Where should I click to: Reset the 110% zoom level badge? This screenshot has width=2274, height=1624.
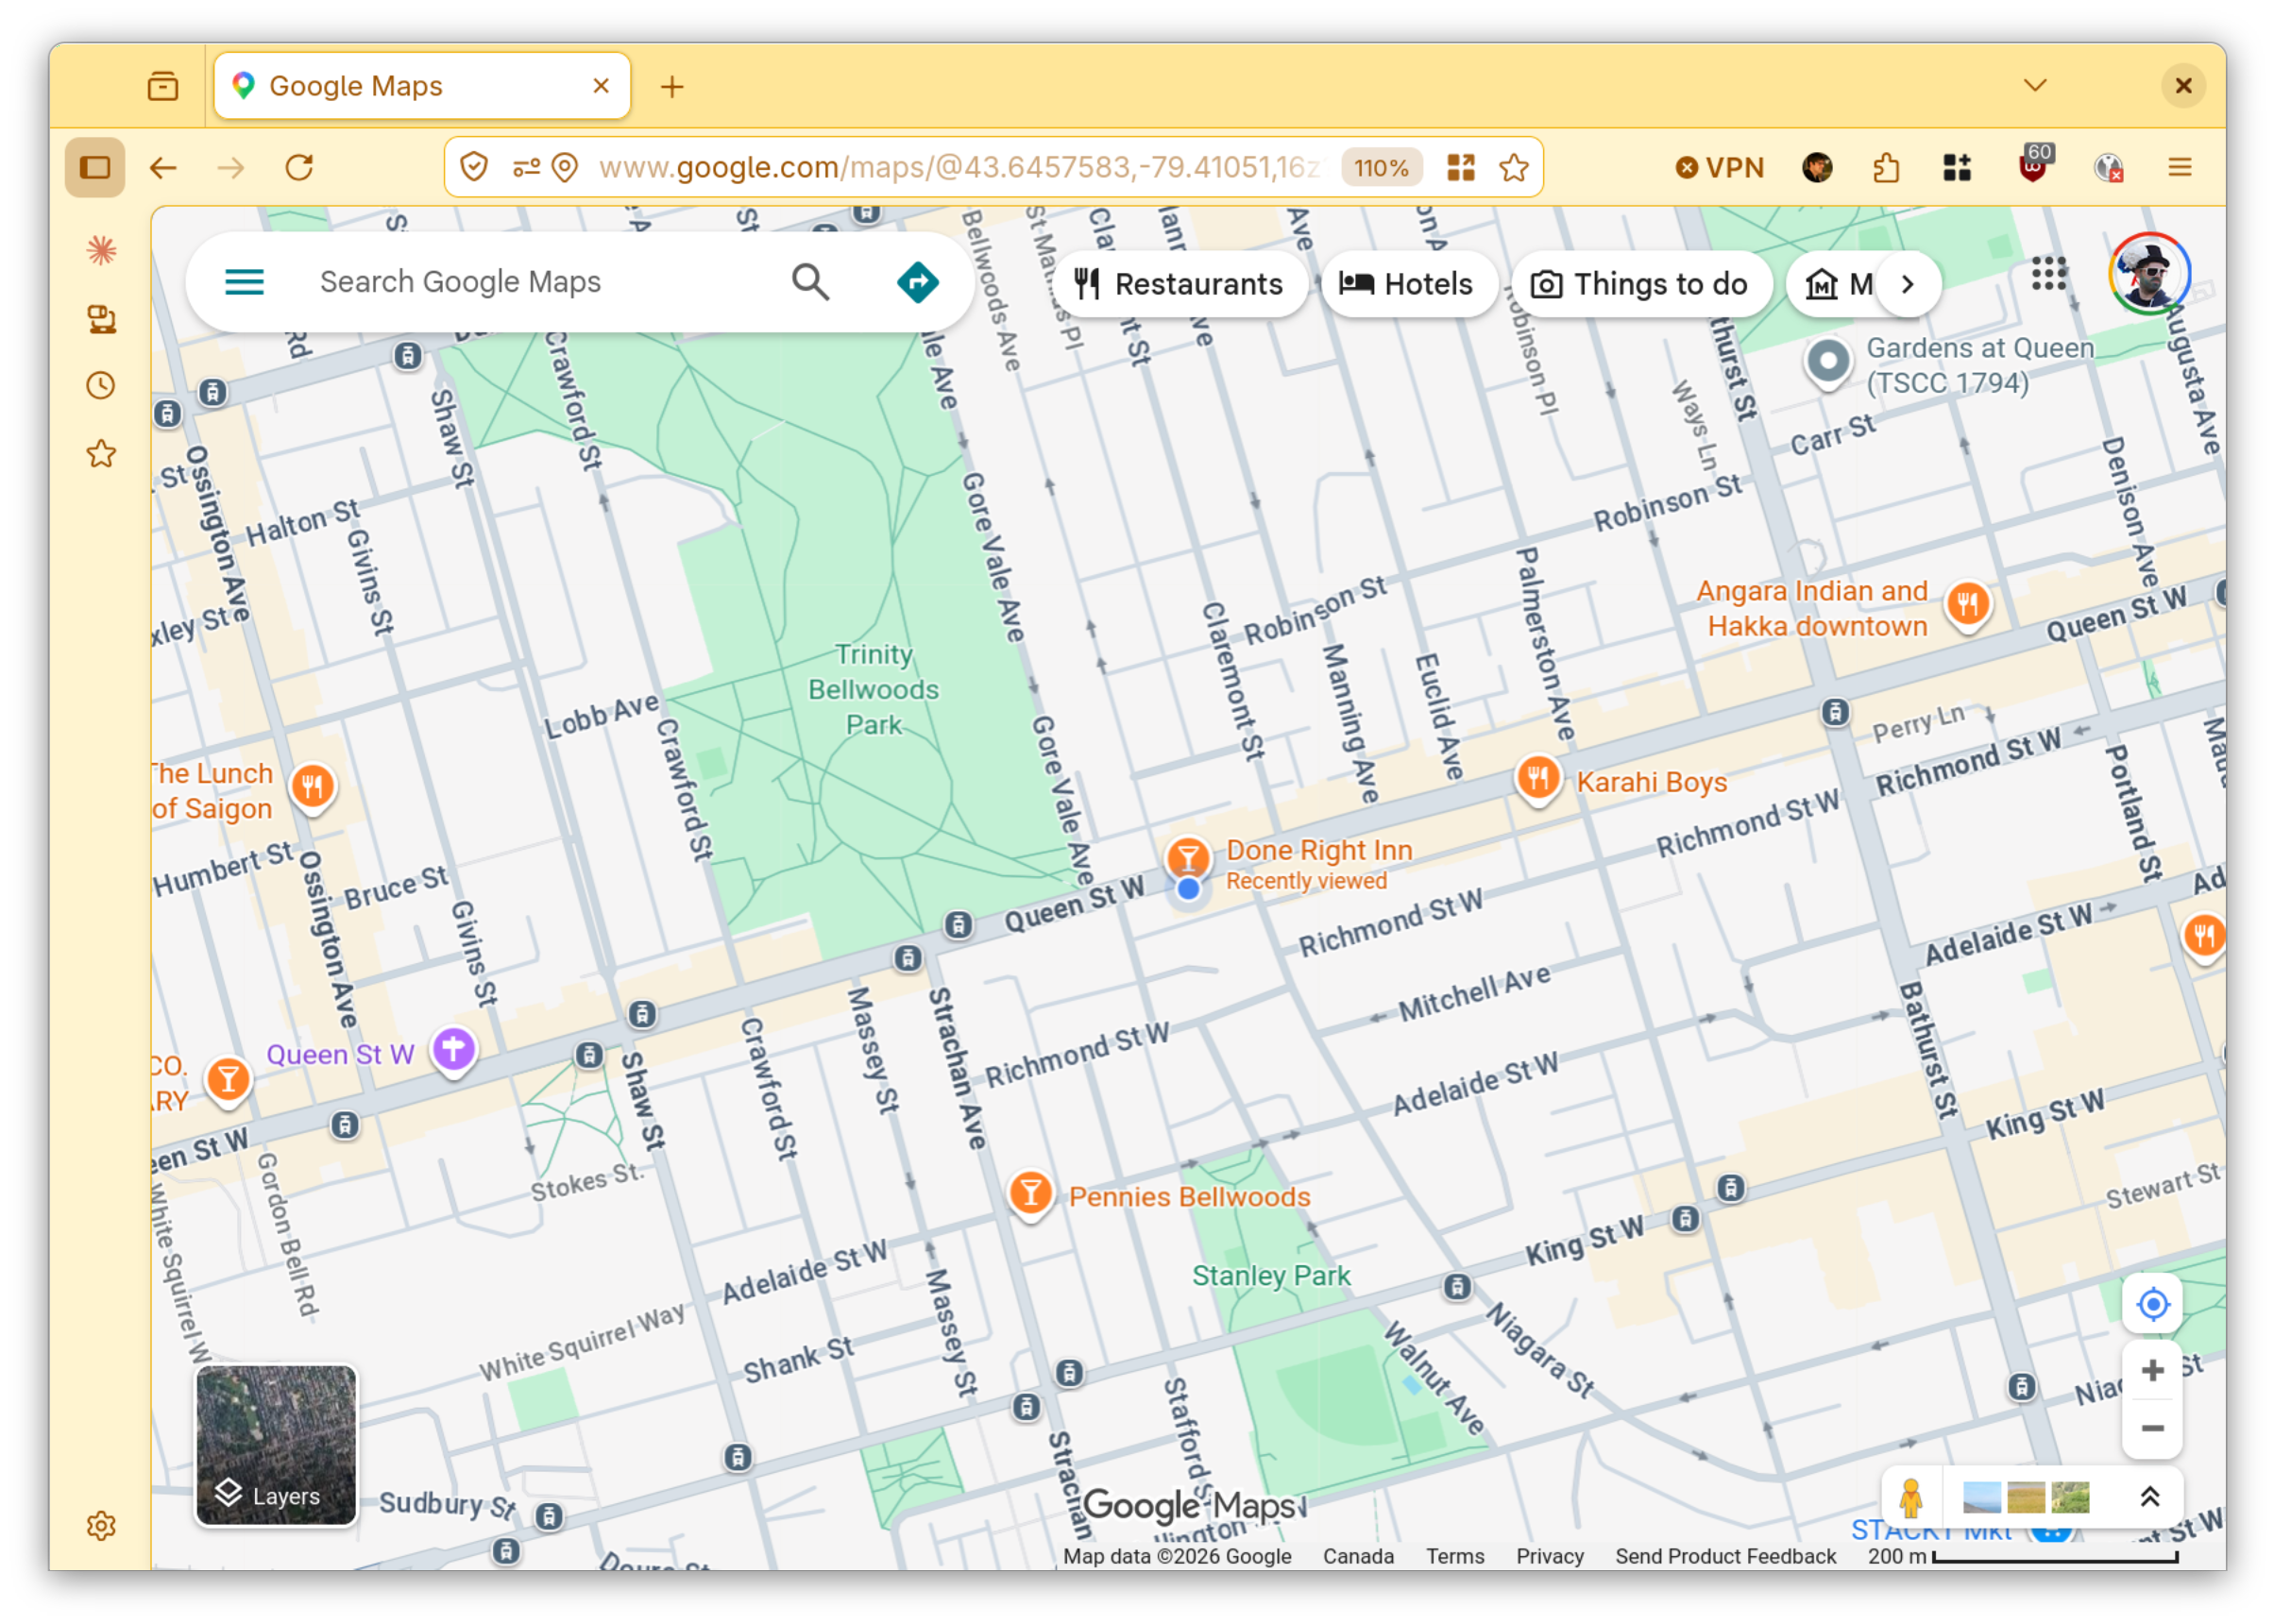coord(1381,167)
